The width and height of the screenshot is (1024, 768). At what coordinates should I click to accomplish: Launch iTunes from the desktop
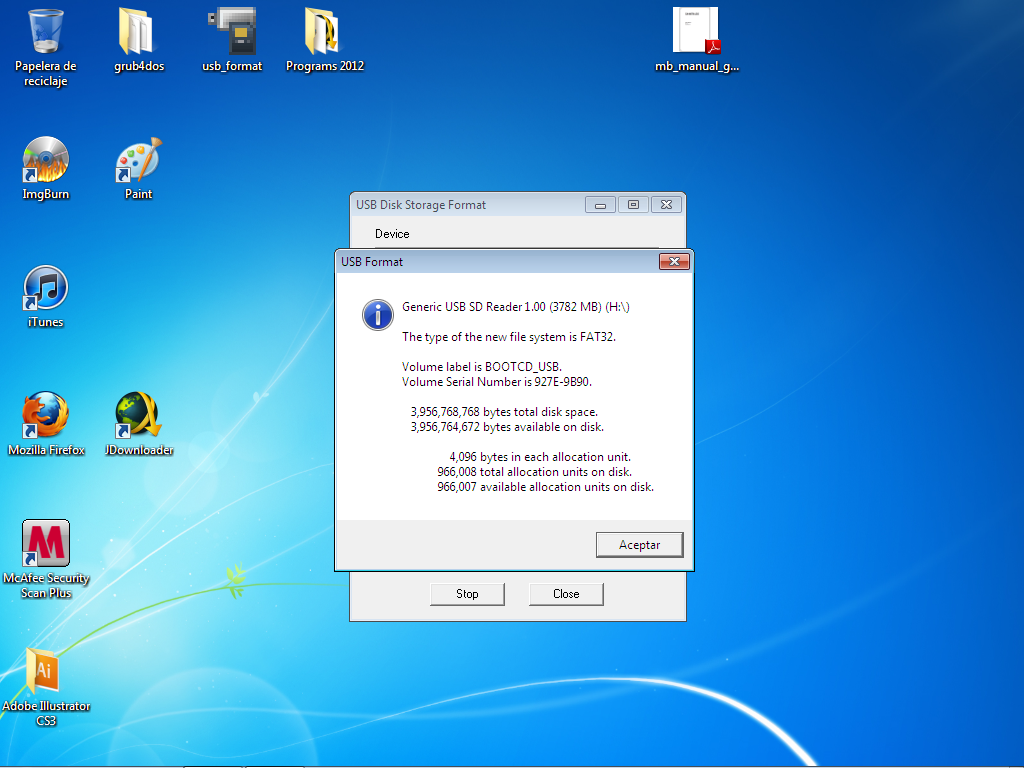(46, 288)
